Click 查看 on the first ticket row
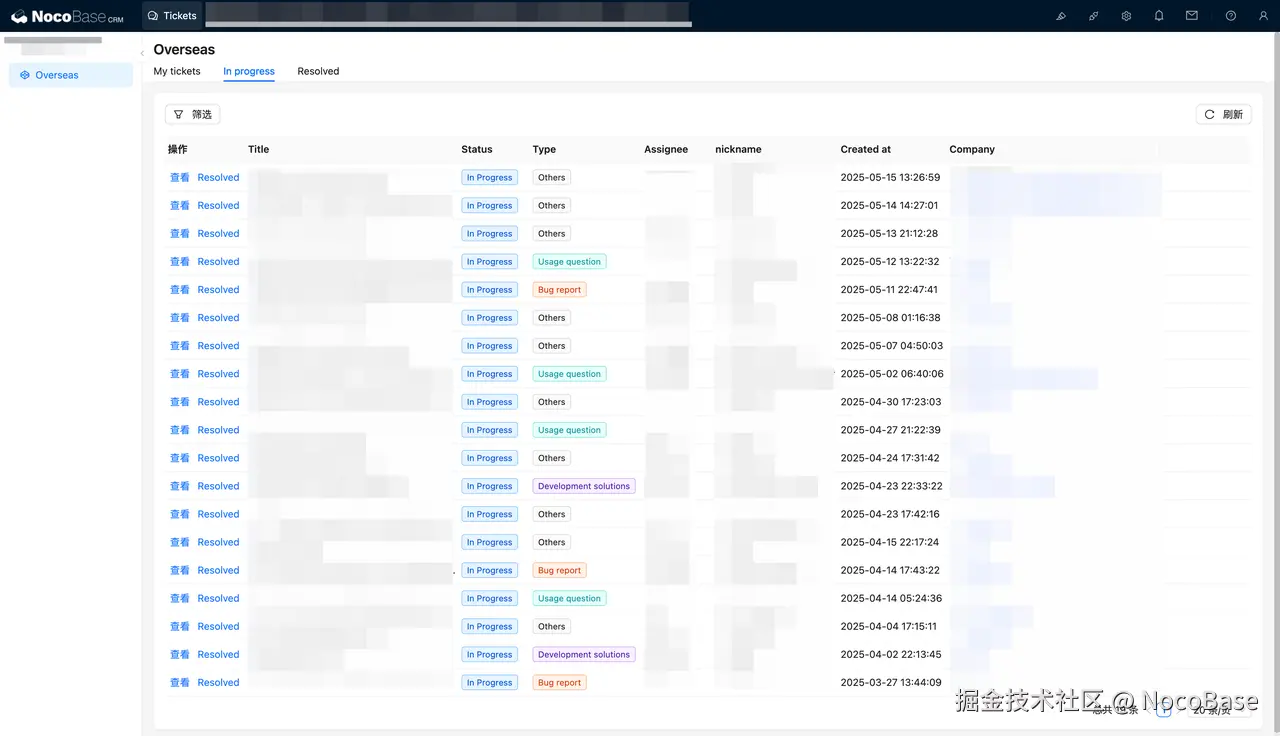The image size is (1280, 736). [x=178, y=177]
